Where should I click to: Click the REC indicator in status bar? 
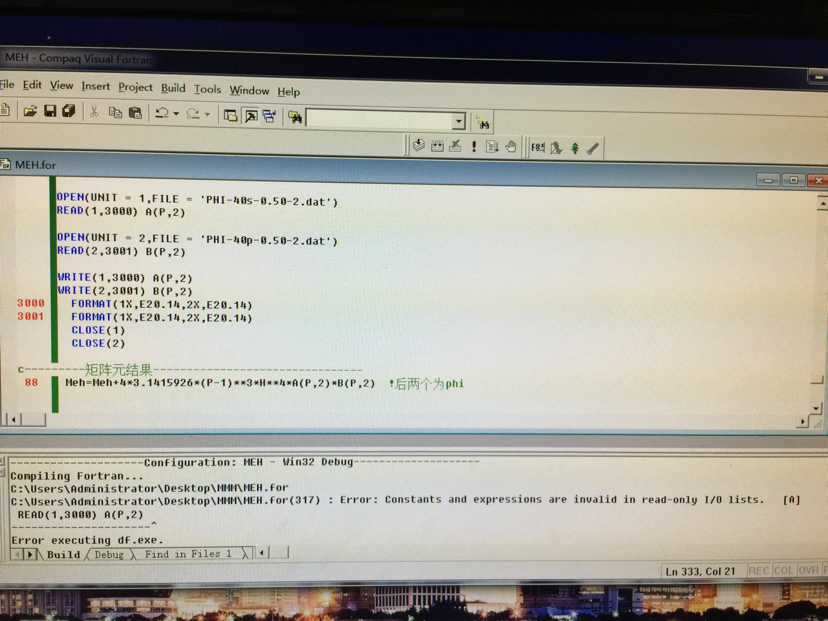click(x=759, y=571)
